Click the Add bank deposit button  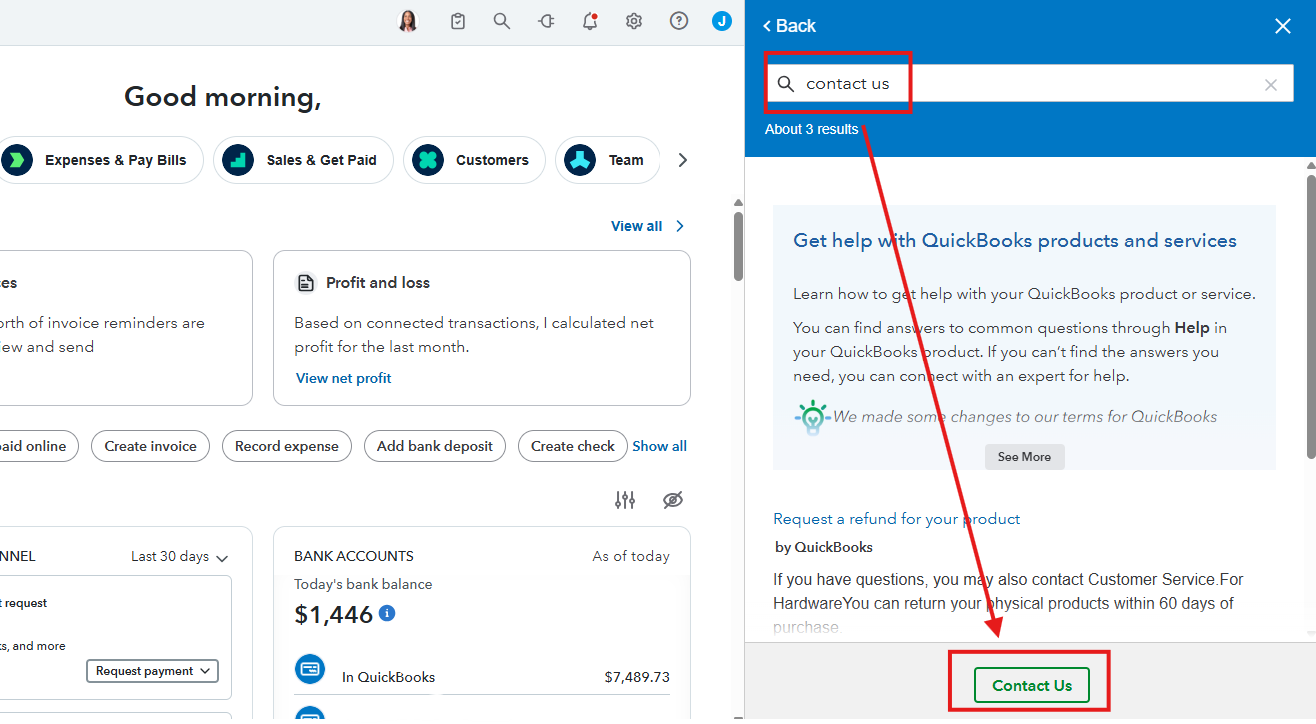click(x=435, y=446)
